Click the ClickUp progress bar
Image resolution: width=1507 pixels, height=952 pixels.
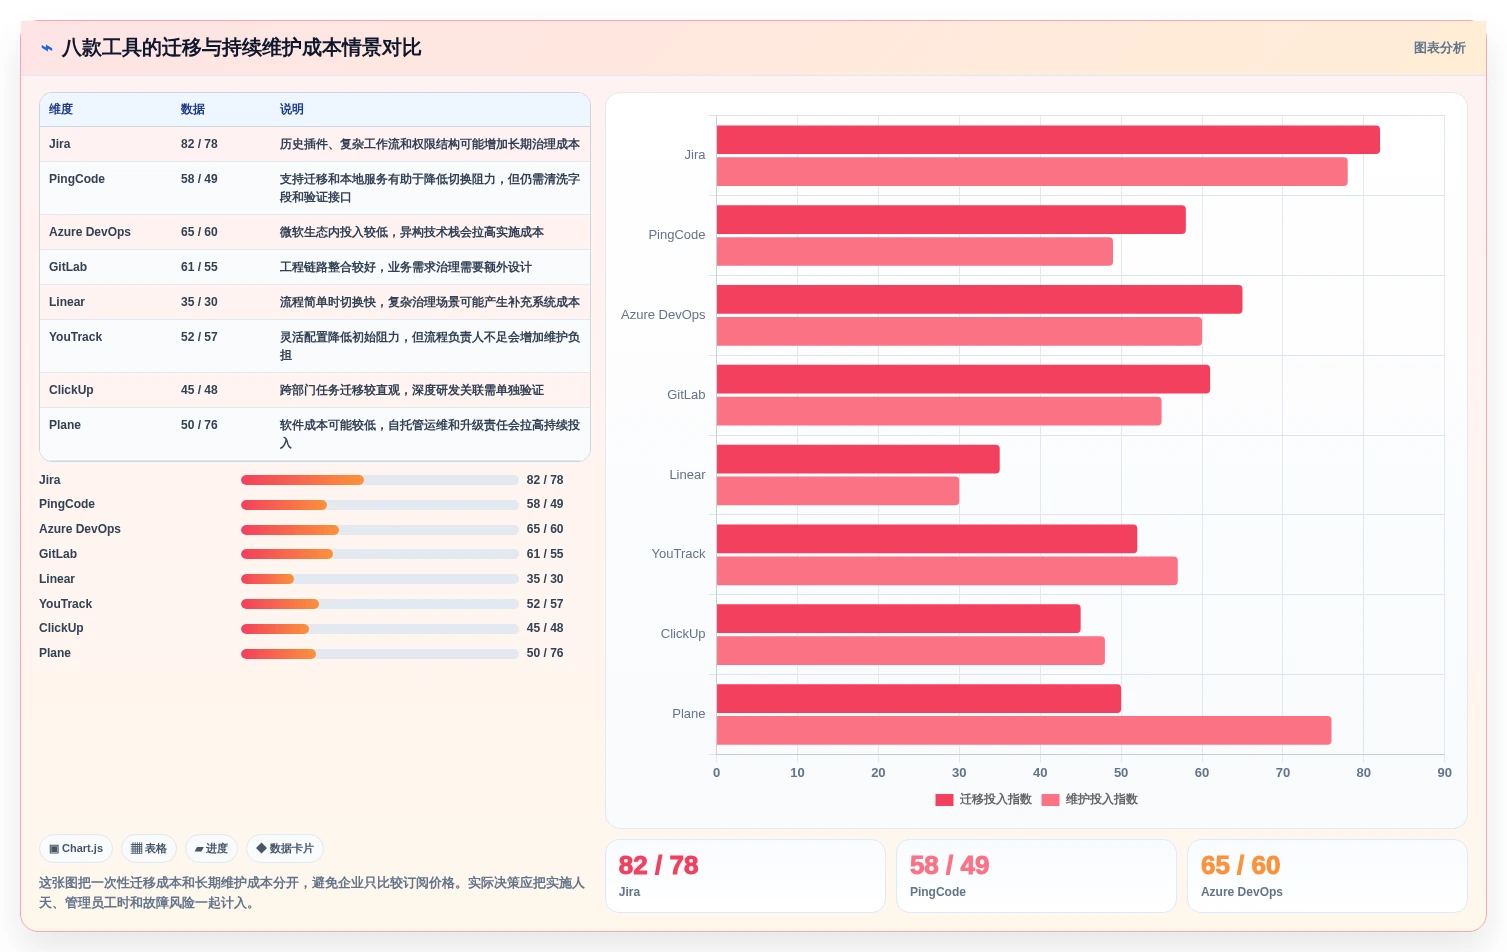[380, 629]
